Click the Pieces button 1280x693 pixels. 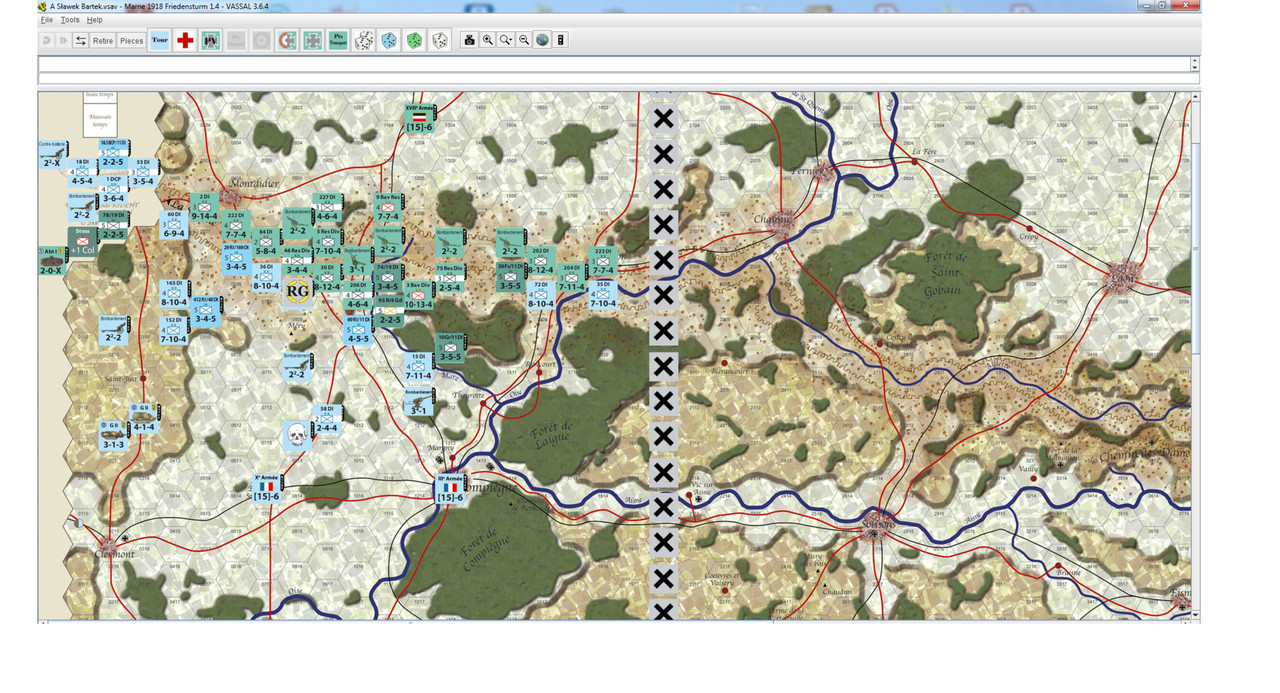click(x=132, y=40)
